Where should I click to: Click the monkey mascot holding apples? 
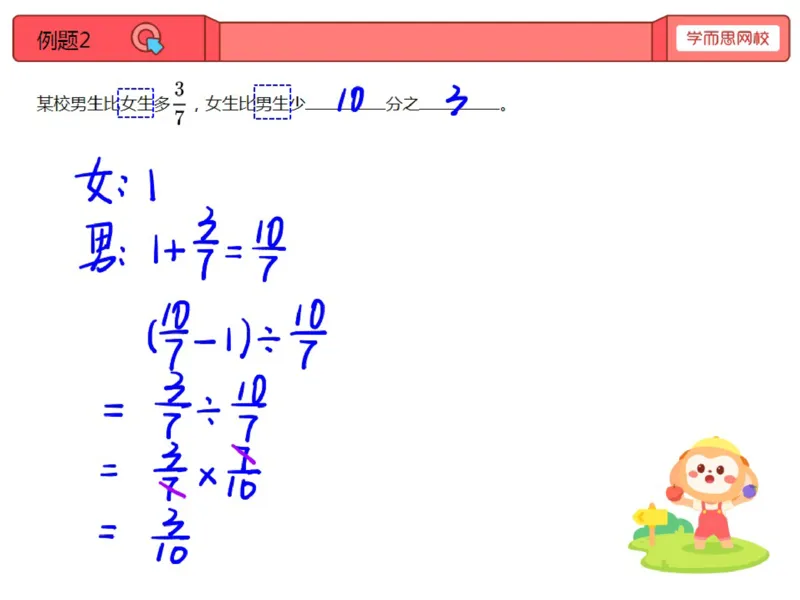pos(712,492)
